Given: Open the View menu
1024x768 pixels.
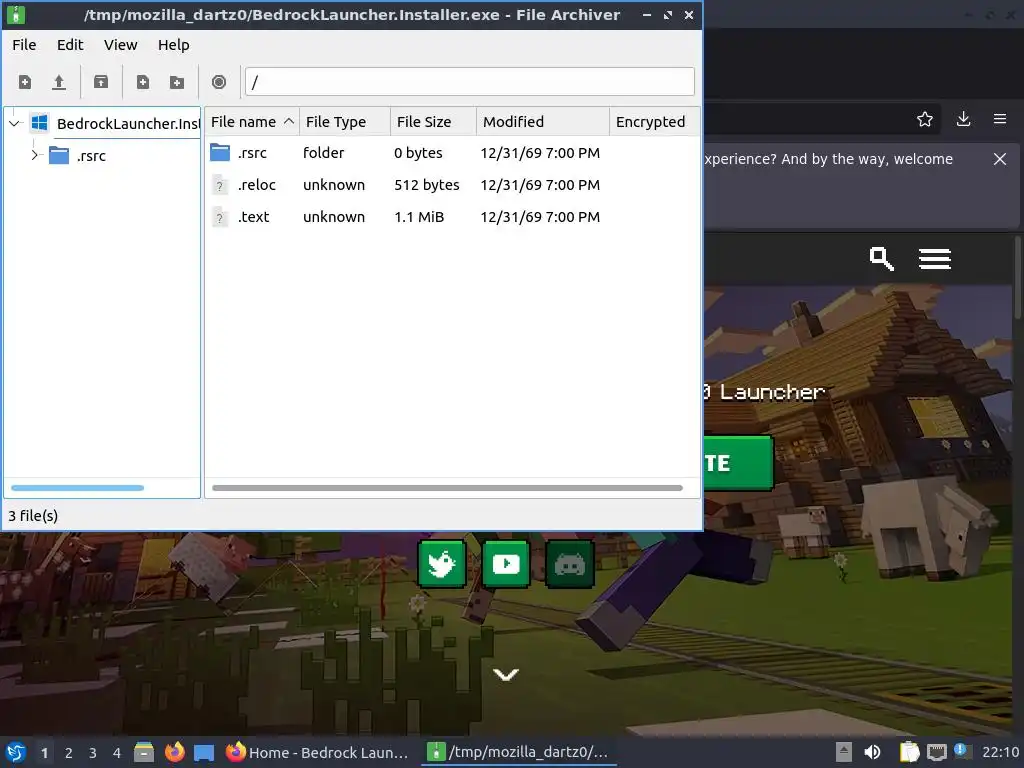Looking at the screenshot, I should [x=121, y=45].
